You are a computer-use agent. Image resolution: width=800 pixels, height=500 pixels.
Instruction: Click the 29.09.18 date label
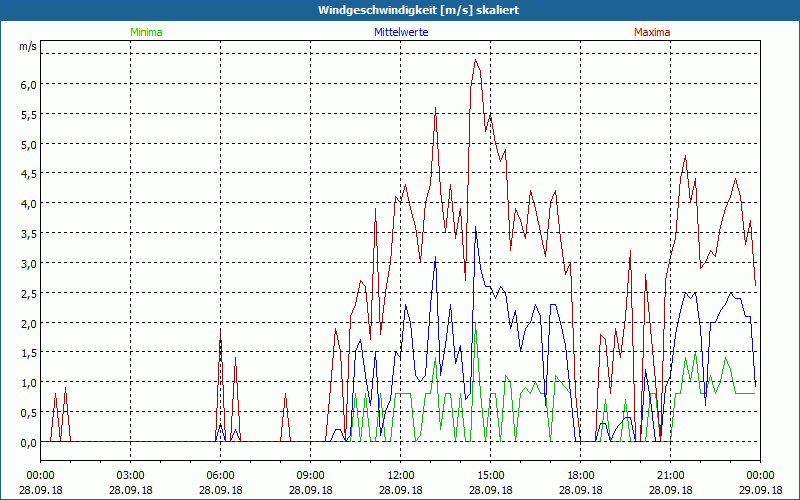760,490
